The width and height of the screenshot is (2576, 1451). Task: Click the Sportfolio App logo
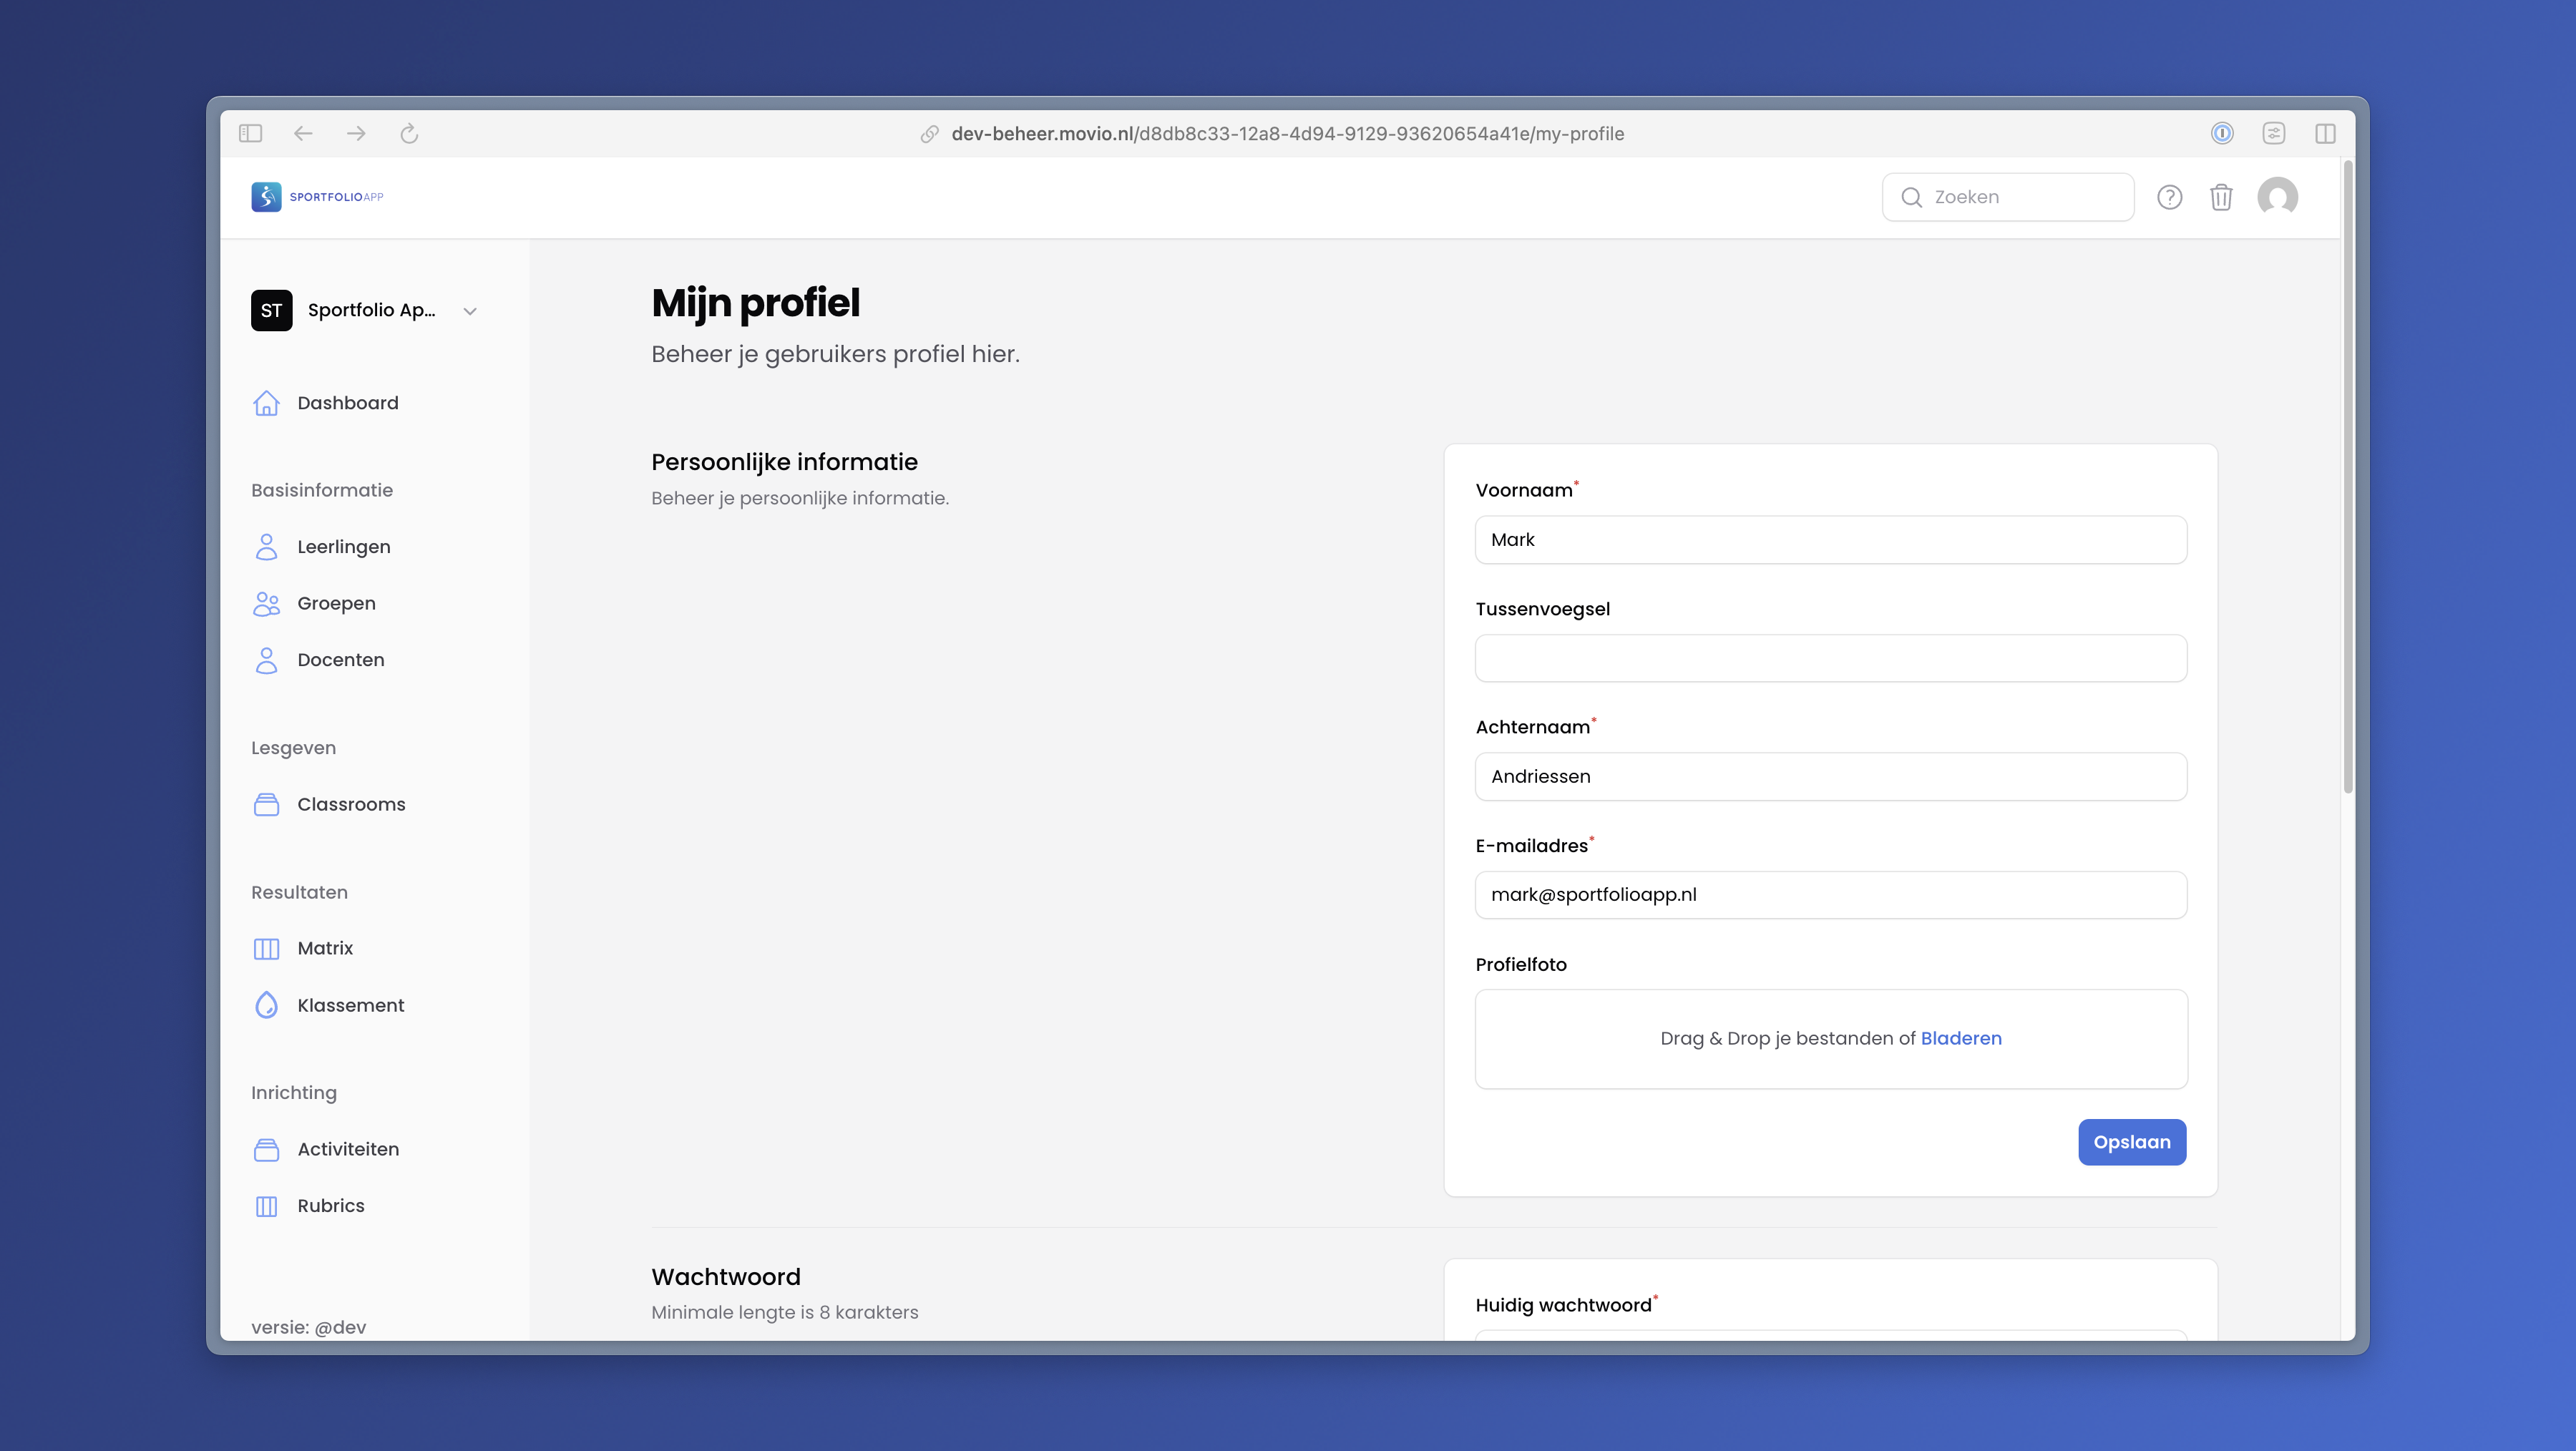[317, 197]
